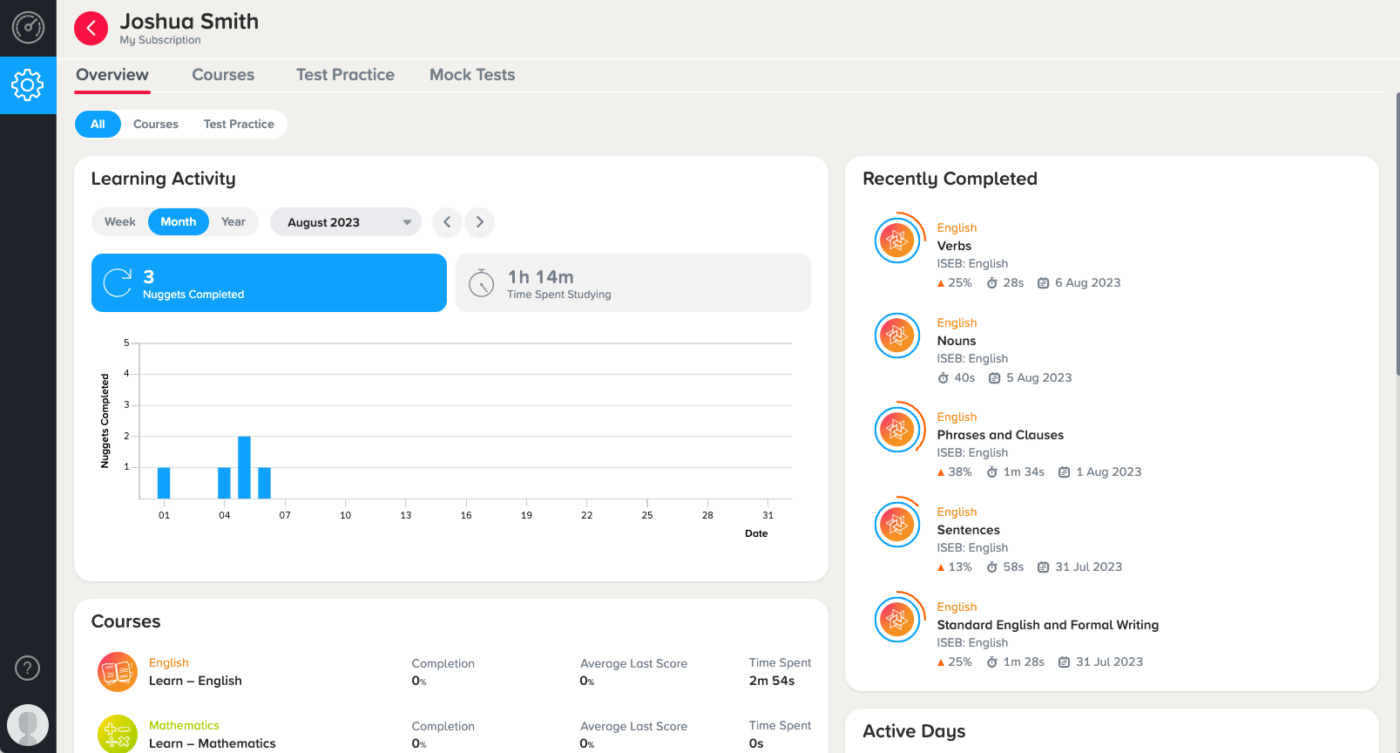Switch to the Mock Tests tab
Image resolution: width=1400 pixels, height=753 pixels.
pos(472,74)
